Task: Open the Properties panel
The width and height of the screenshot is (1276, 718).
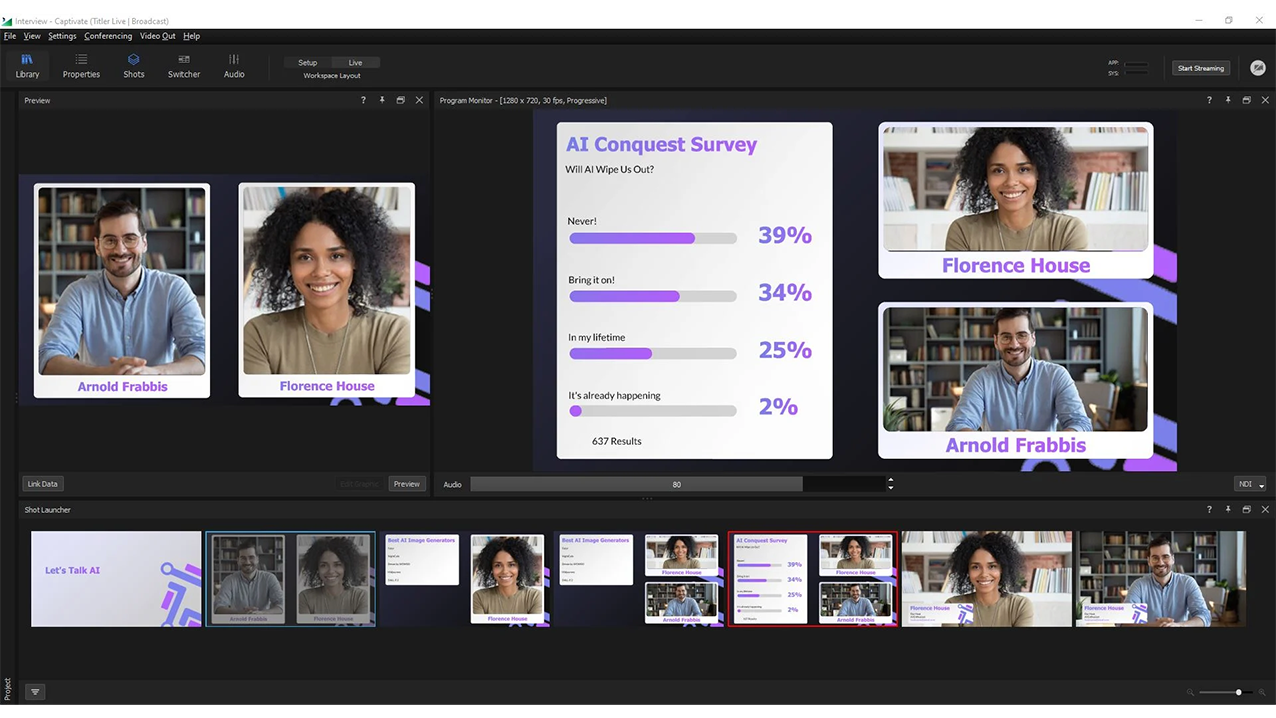Action: [81, 66]
